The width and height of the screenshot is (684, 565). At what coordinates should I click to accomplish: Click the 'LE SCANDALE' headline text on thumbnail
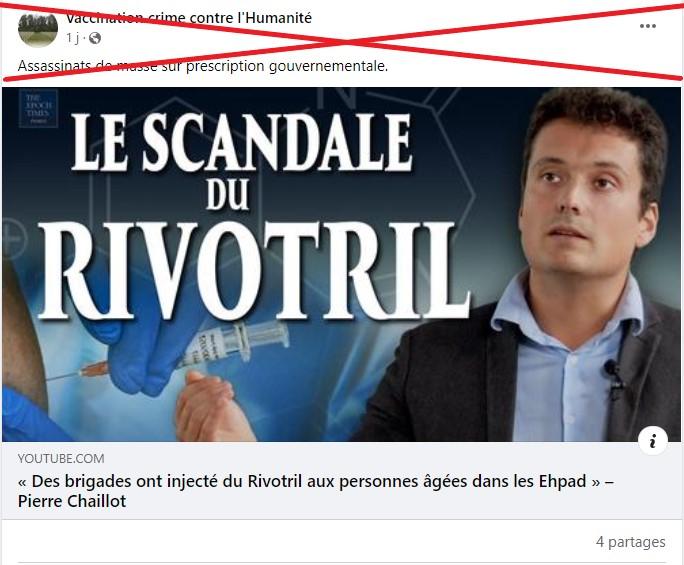click(242, 142)
